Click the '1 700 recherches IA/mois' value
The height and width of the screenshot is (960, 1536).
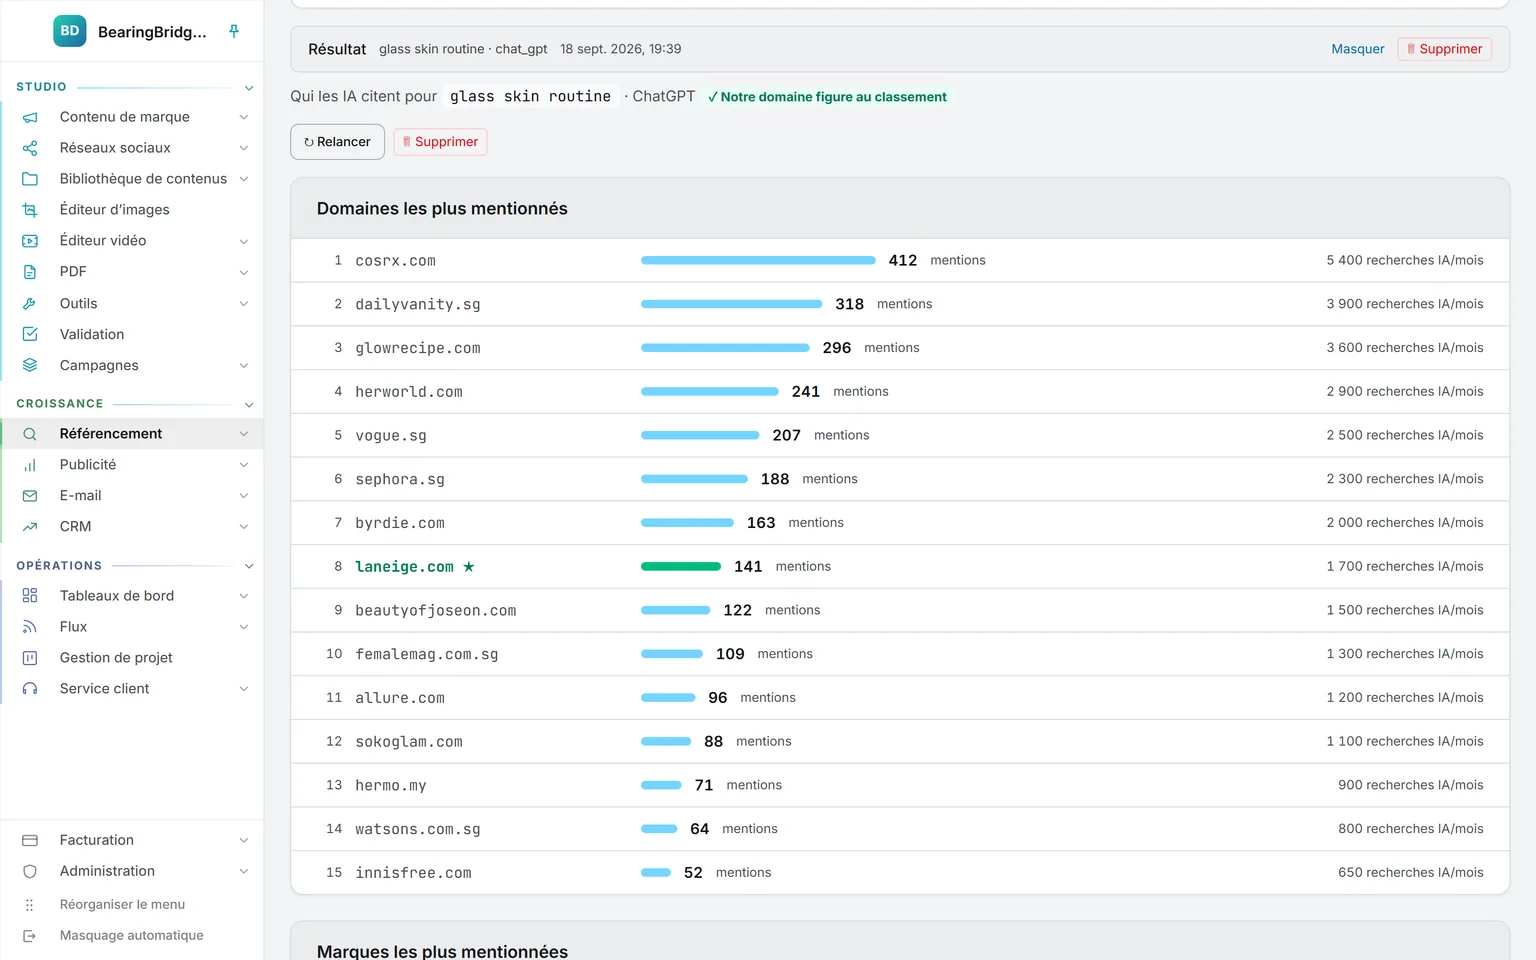(x=1405, y=566)
